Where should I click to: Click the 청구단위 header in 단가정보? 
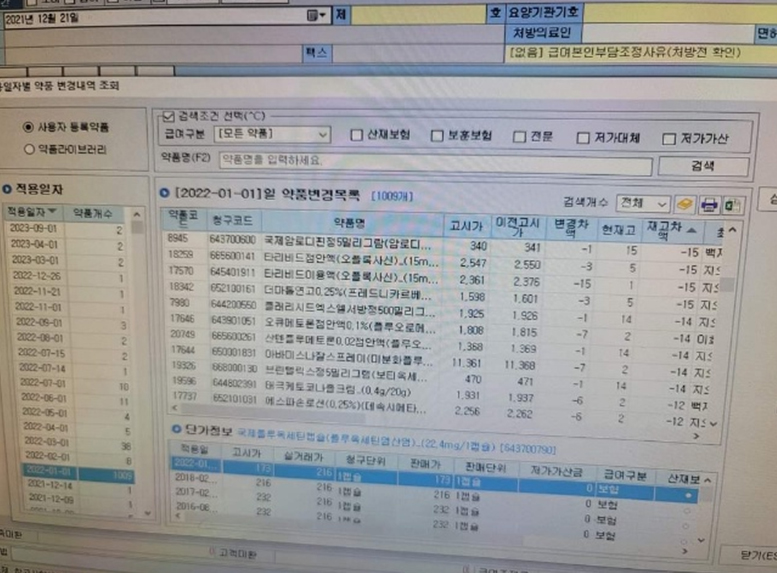(x=366, y=460)
